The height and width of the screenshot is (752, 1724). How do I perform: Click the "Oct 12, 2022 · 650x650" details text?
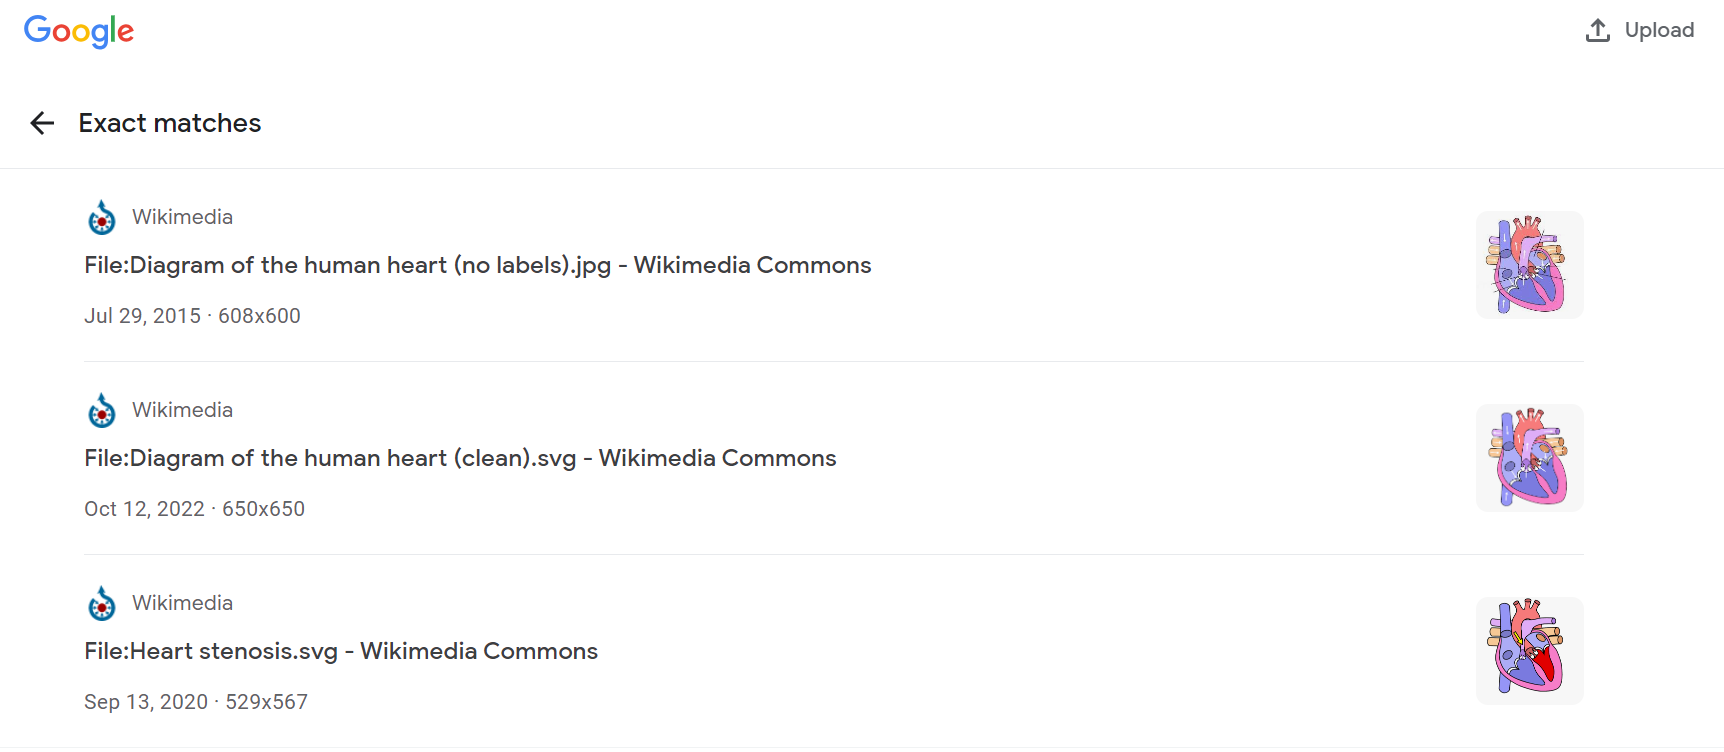click(x=194, y=509)
